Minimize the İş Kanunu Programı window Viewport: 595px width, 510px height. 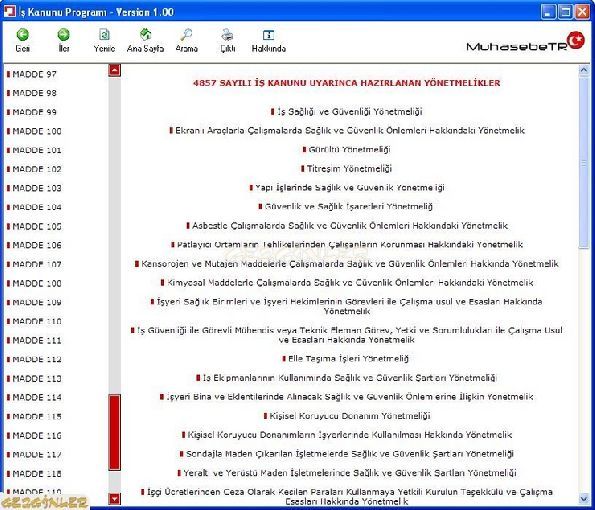pyautogui.click(x=548, y=12)
